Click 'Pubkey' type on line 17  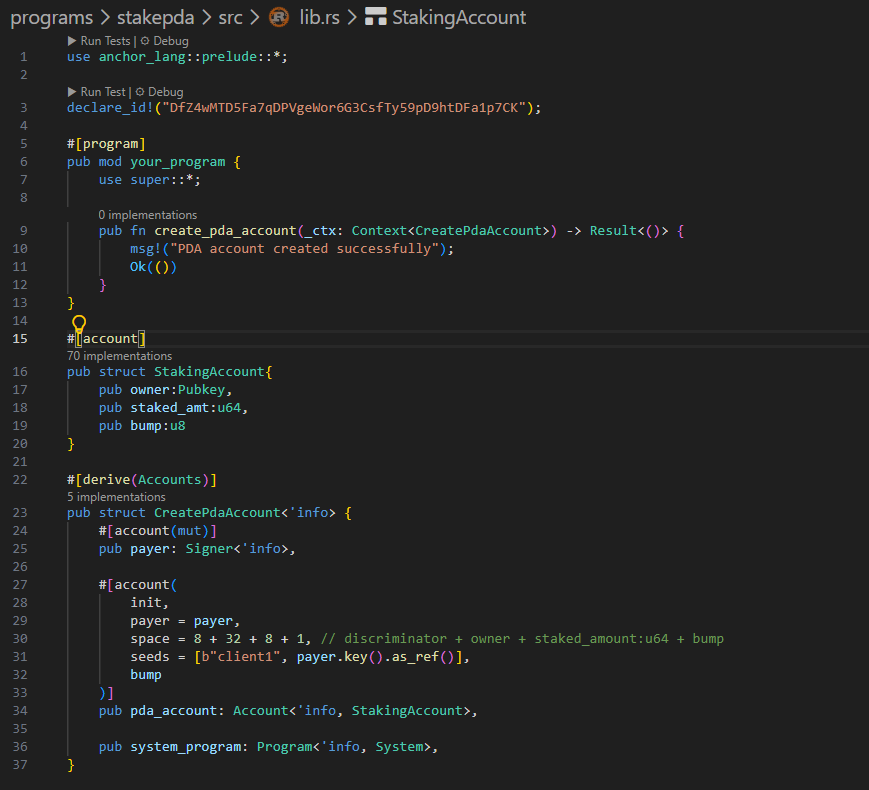pos(201,390)
